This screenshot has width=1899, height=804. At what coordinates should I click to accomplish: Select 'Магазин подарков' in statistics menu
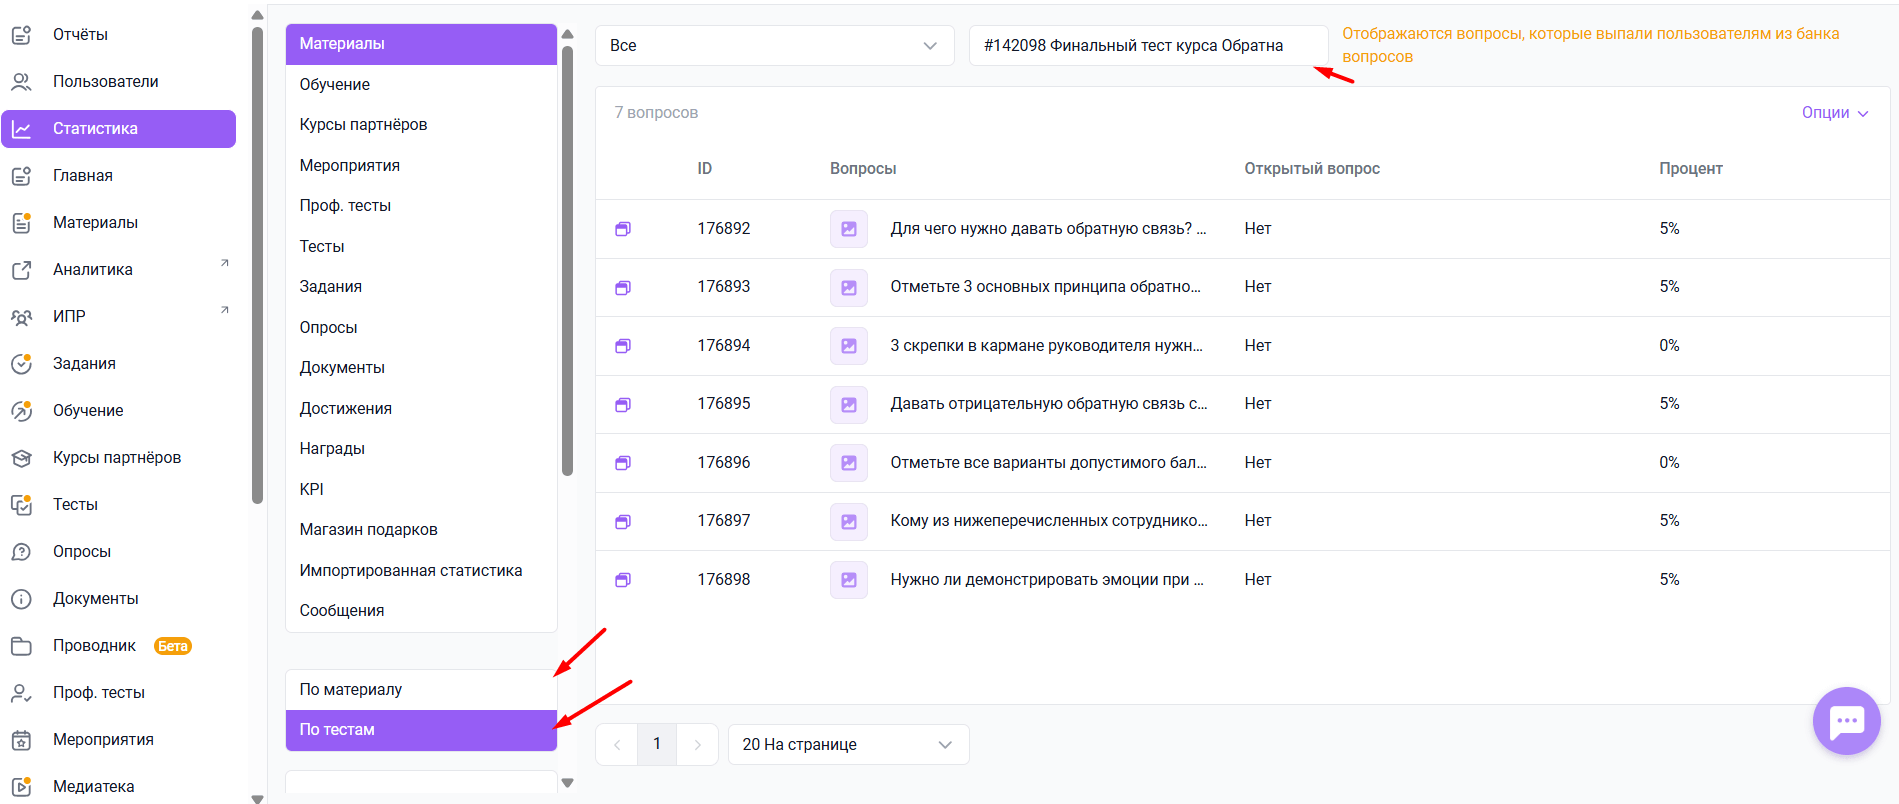pos(369,530)
